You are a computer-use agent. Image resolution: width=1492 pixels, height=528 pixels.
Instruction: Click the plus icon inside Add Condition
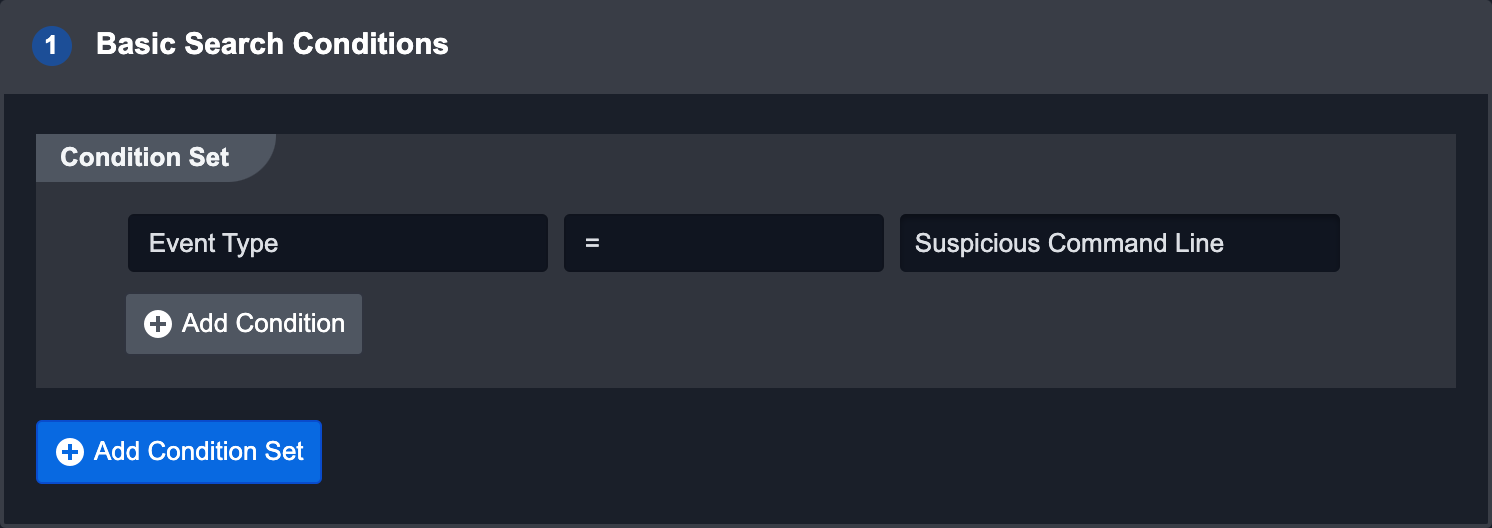coord(158,324)
